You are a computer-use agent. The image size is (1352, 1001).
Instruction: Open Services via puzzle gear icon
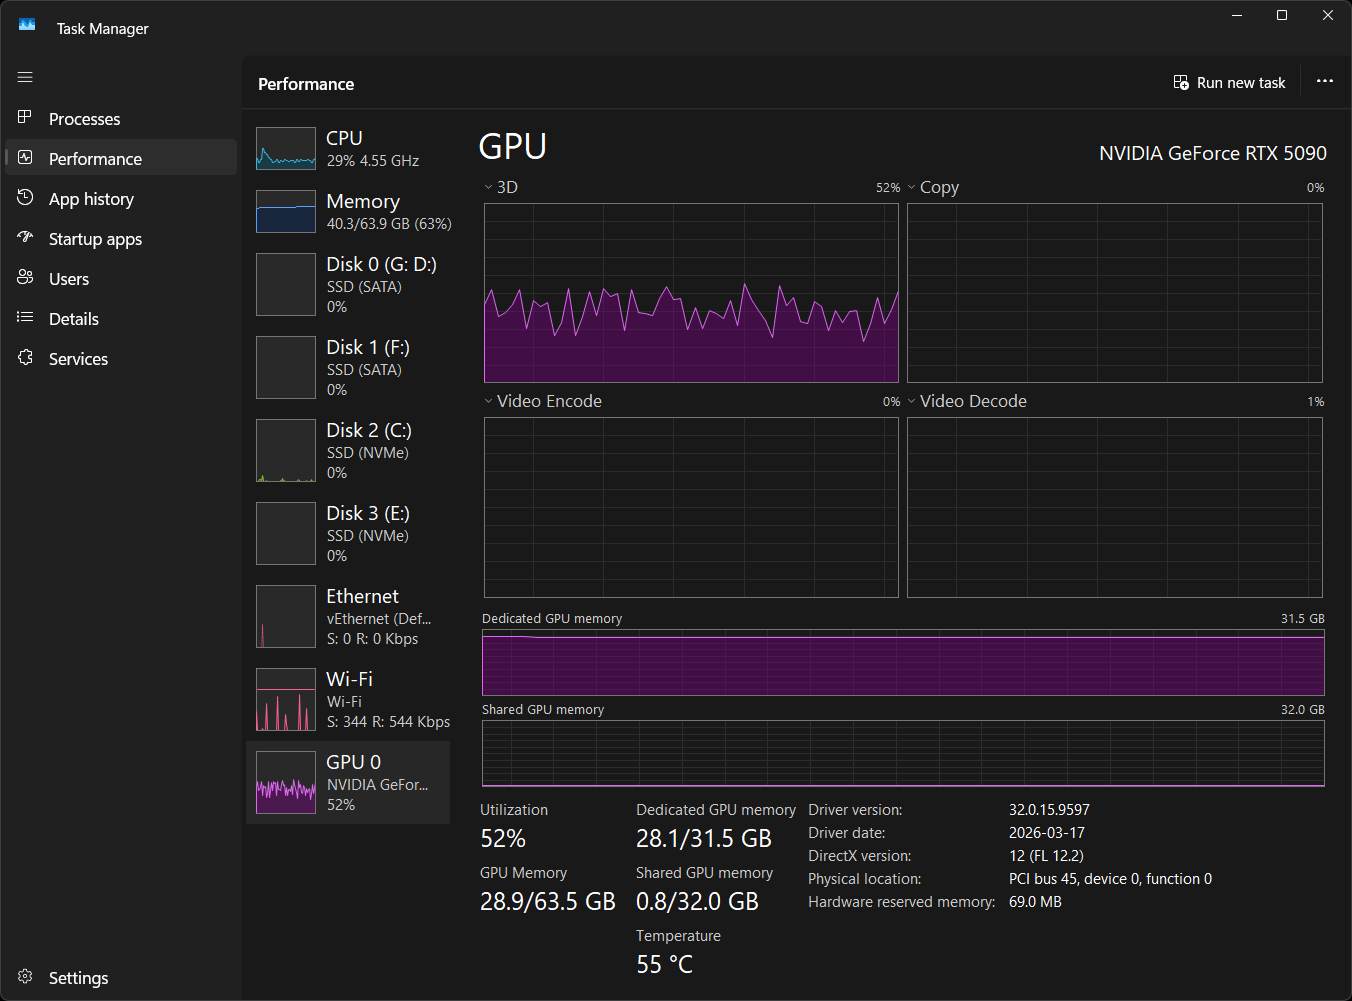[26, 358]
